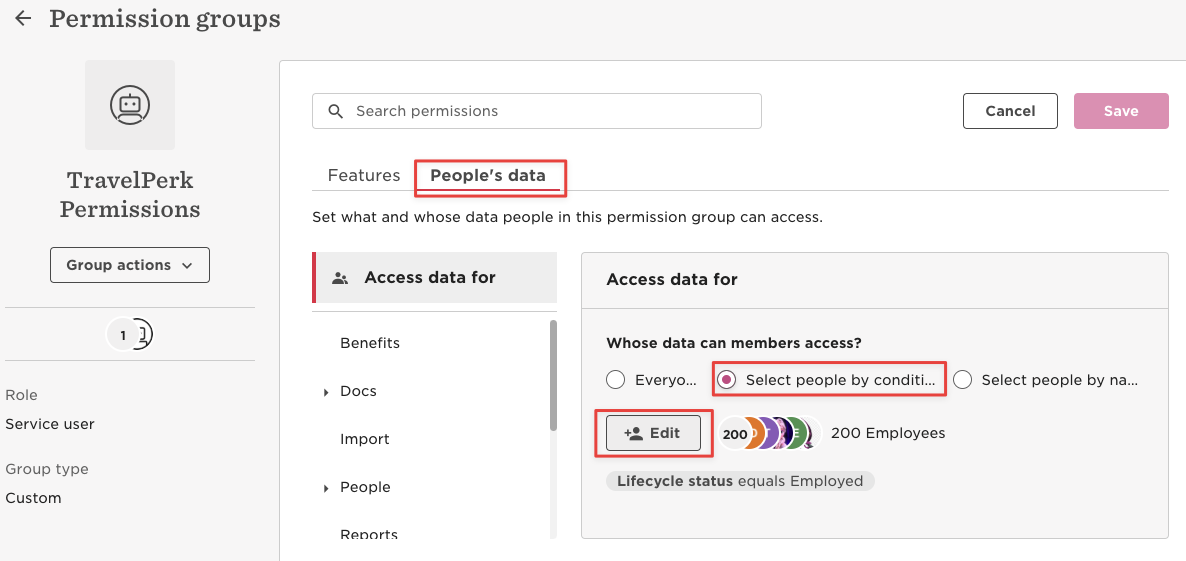Click the magnifier icon in search permissions
Viewport: 1186px width, 561px height.
point(336,111)
